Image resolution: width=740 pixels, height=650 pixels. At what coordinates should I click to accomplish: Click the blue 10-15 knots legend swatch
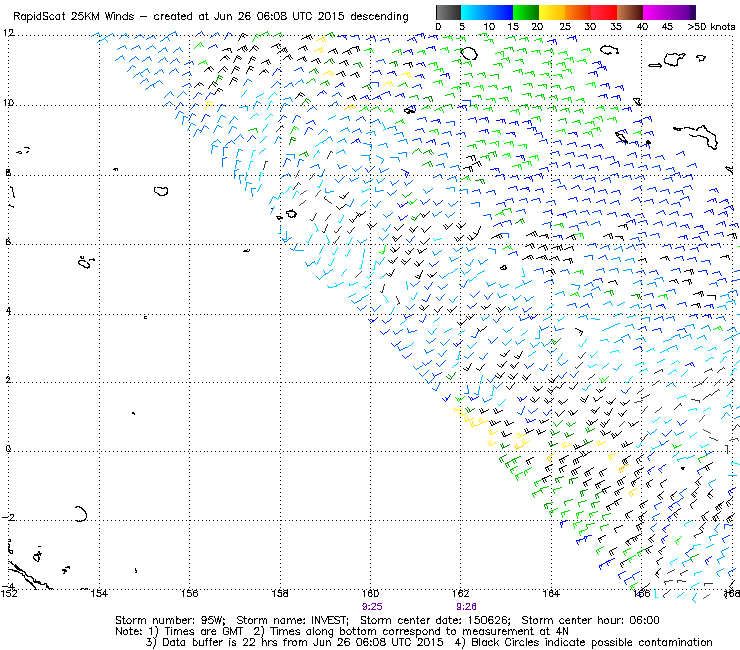[x=500, y=12]
